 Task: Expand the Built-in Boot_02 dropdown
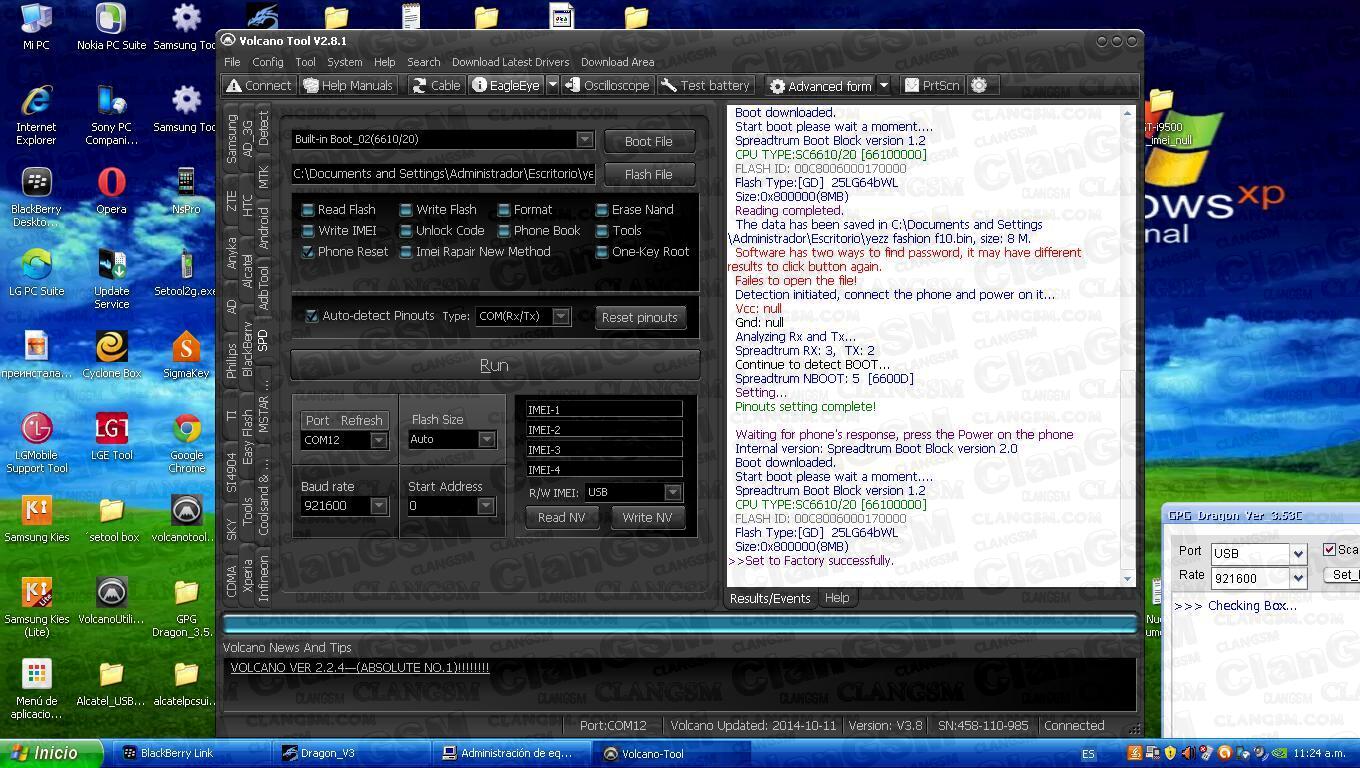[x=585, y=140]
